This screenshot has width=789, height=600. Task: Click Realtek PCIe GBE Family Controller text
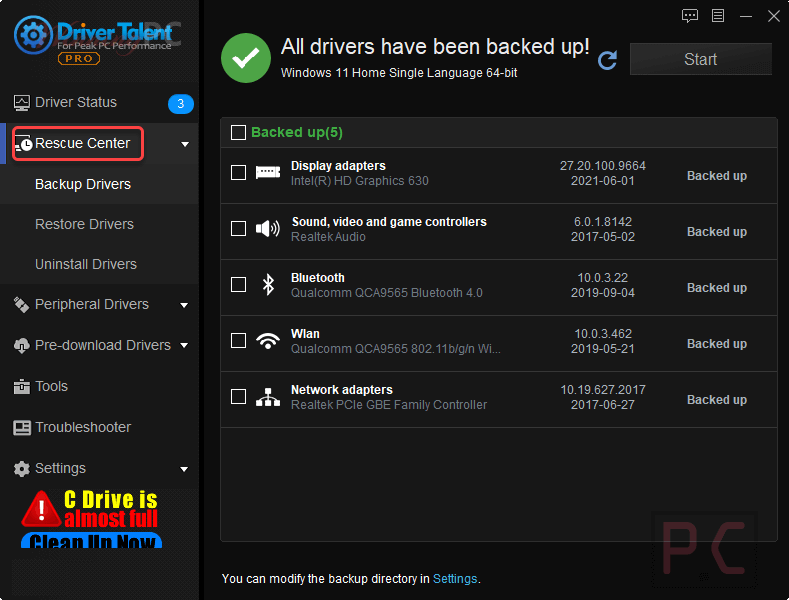pyautogui.click(x=389, y=405)
